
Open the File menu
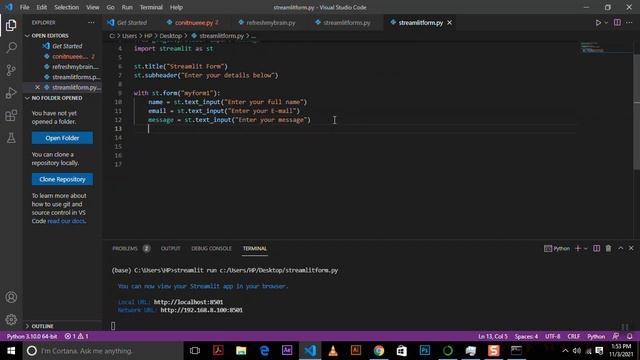pos(24,7)
